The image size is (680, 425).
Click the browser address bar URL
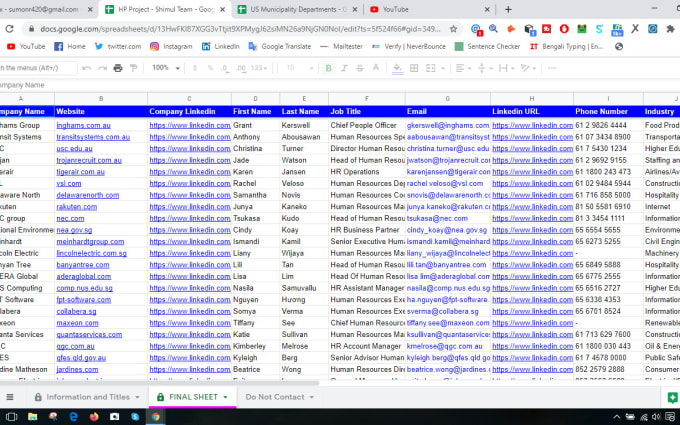point(240,29)
